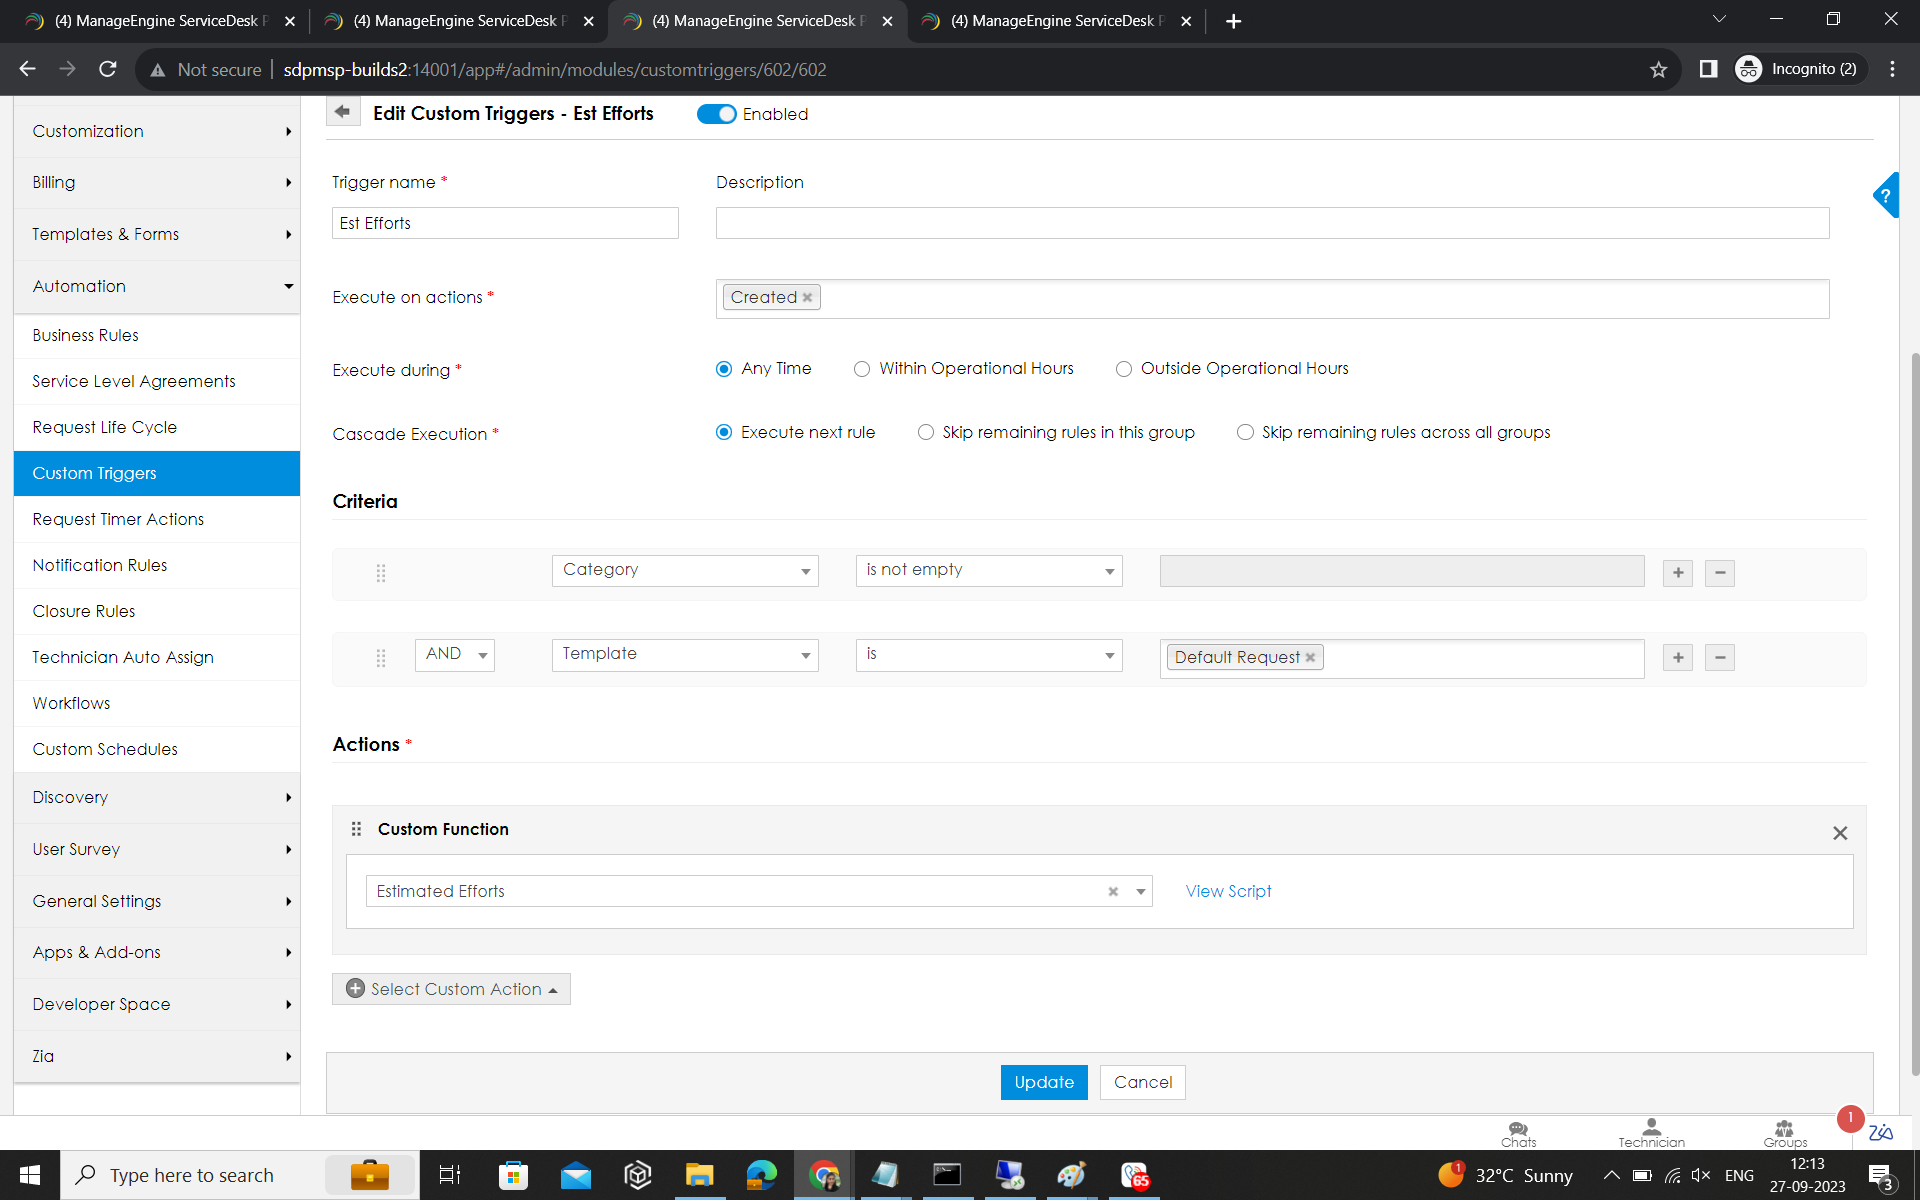Image resolution: width=1920 pixels, height=1200 pixels.
Task: Click the back arrow beside Edit Custom Triggers
Action: click(x=342, y=112)
